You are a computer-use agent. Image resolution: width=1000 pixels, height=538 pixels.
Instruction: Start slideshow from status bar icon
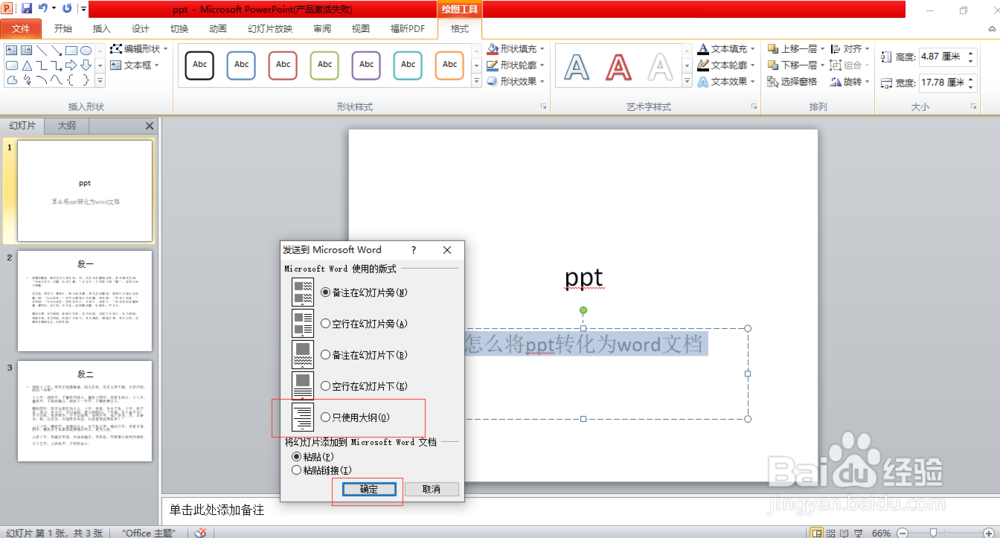point(858,533)
